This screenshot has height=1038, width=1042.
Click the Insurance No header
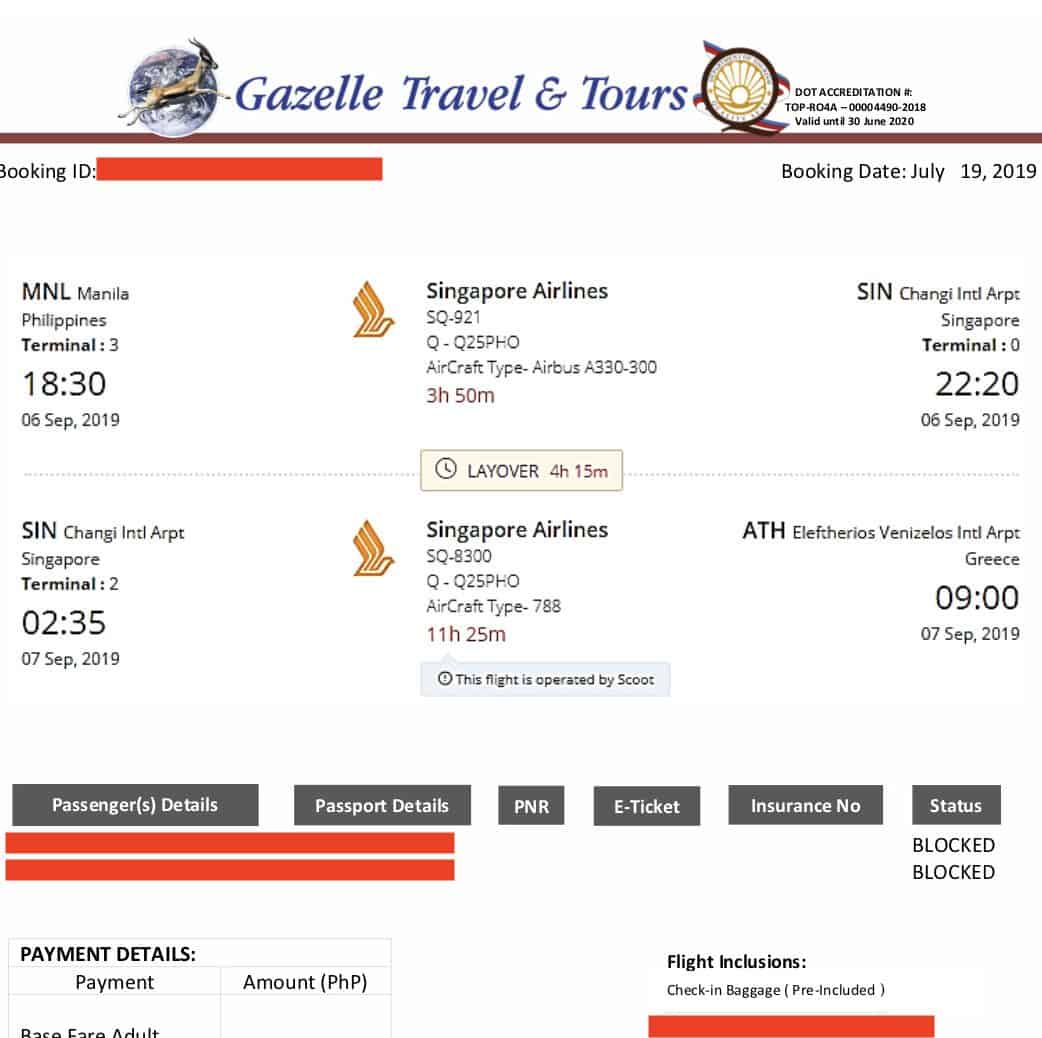pos(805,806)
